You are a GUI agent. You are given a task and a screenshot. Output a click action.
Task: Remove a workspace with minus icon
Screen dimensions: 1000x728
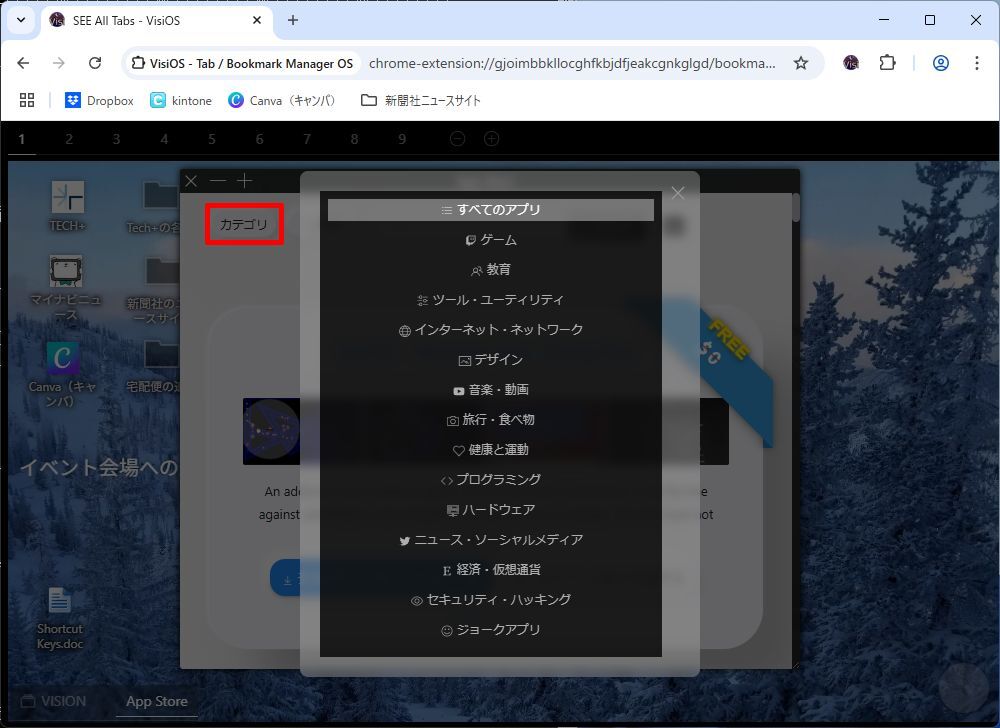click(457, 138)
